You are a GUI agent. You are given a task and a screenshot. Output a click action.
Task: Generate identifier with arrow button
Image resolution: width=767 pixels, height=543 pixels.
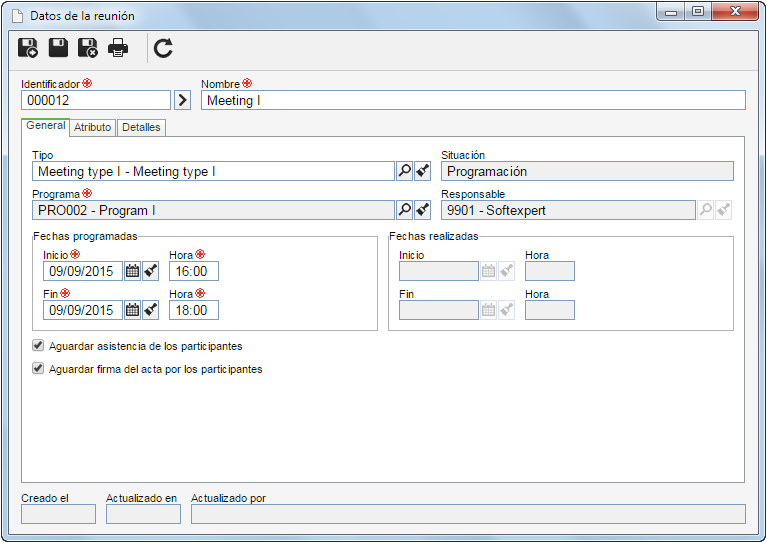(x=182, y=100)
